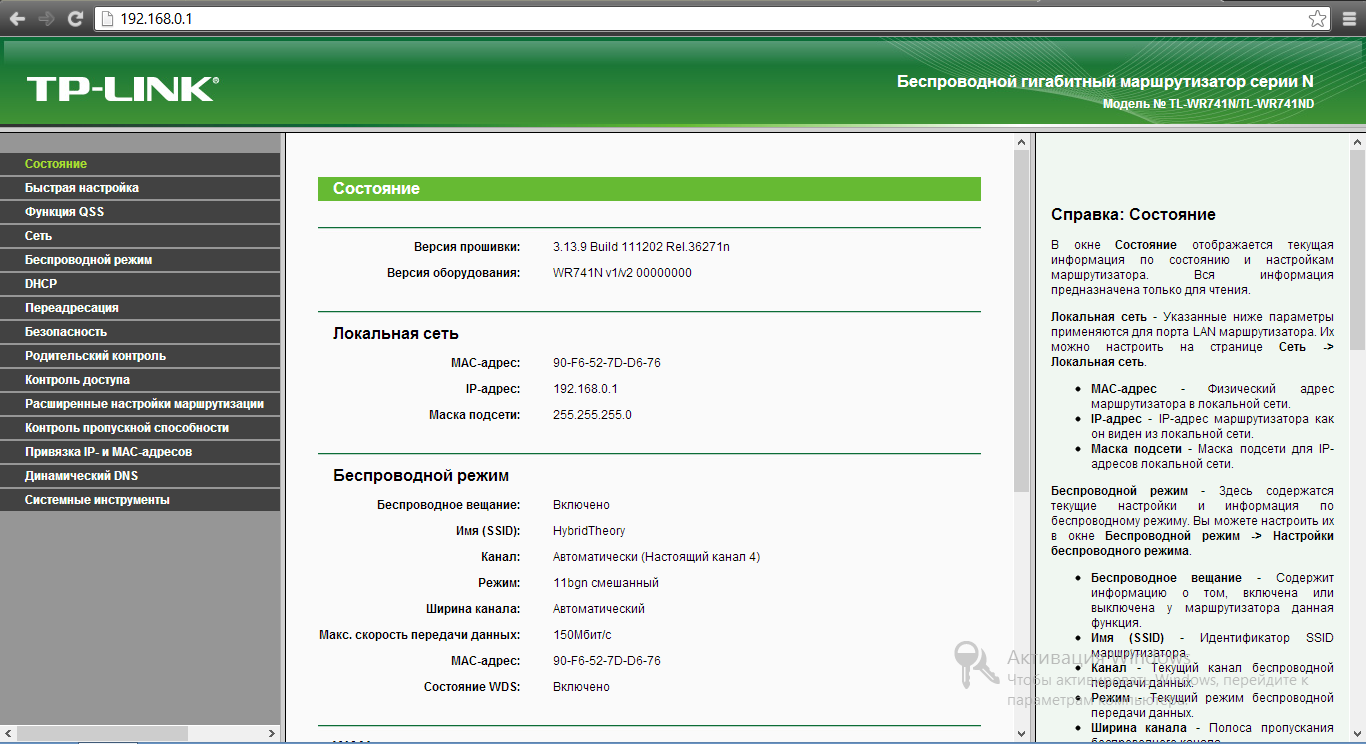Click the Имя (SSID) label
Image resolution: width=1366 pixels, height=746 pixels.
(488, 531)
